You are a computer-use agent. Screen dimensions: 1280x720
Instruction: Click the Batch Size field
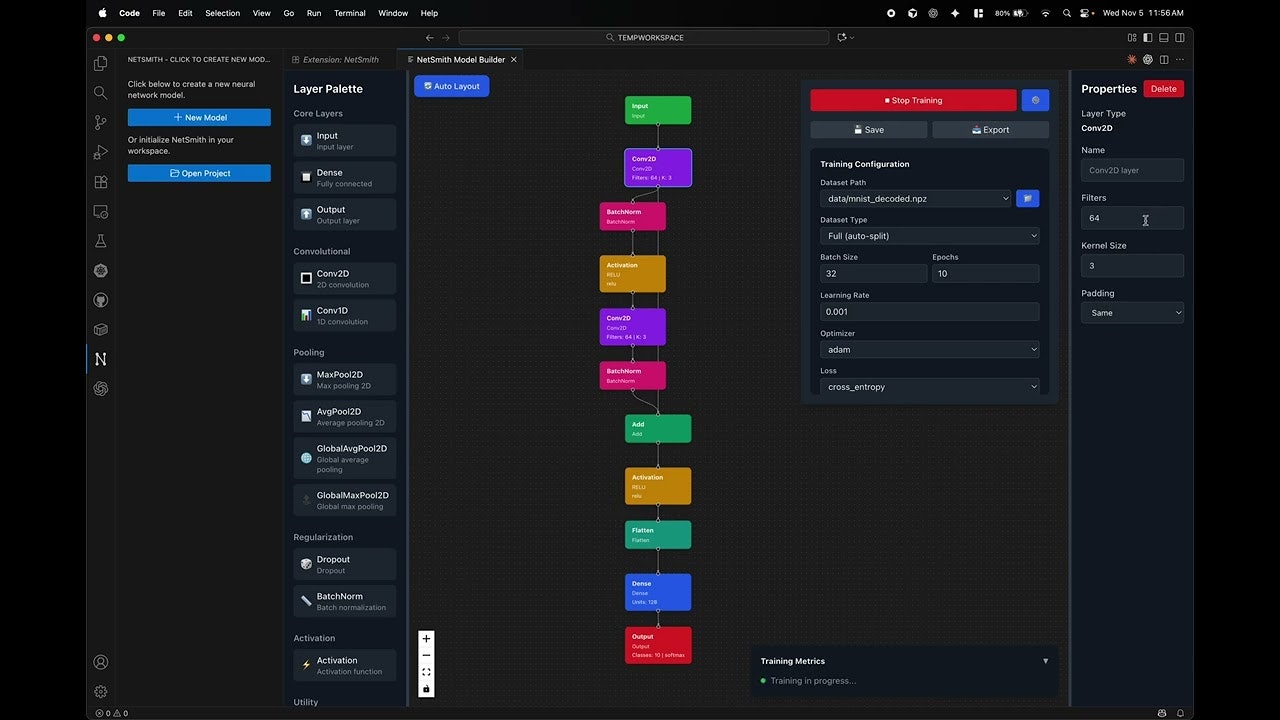click(874, 273)
